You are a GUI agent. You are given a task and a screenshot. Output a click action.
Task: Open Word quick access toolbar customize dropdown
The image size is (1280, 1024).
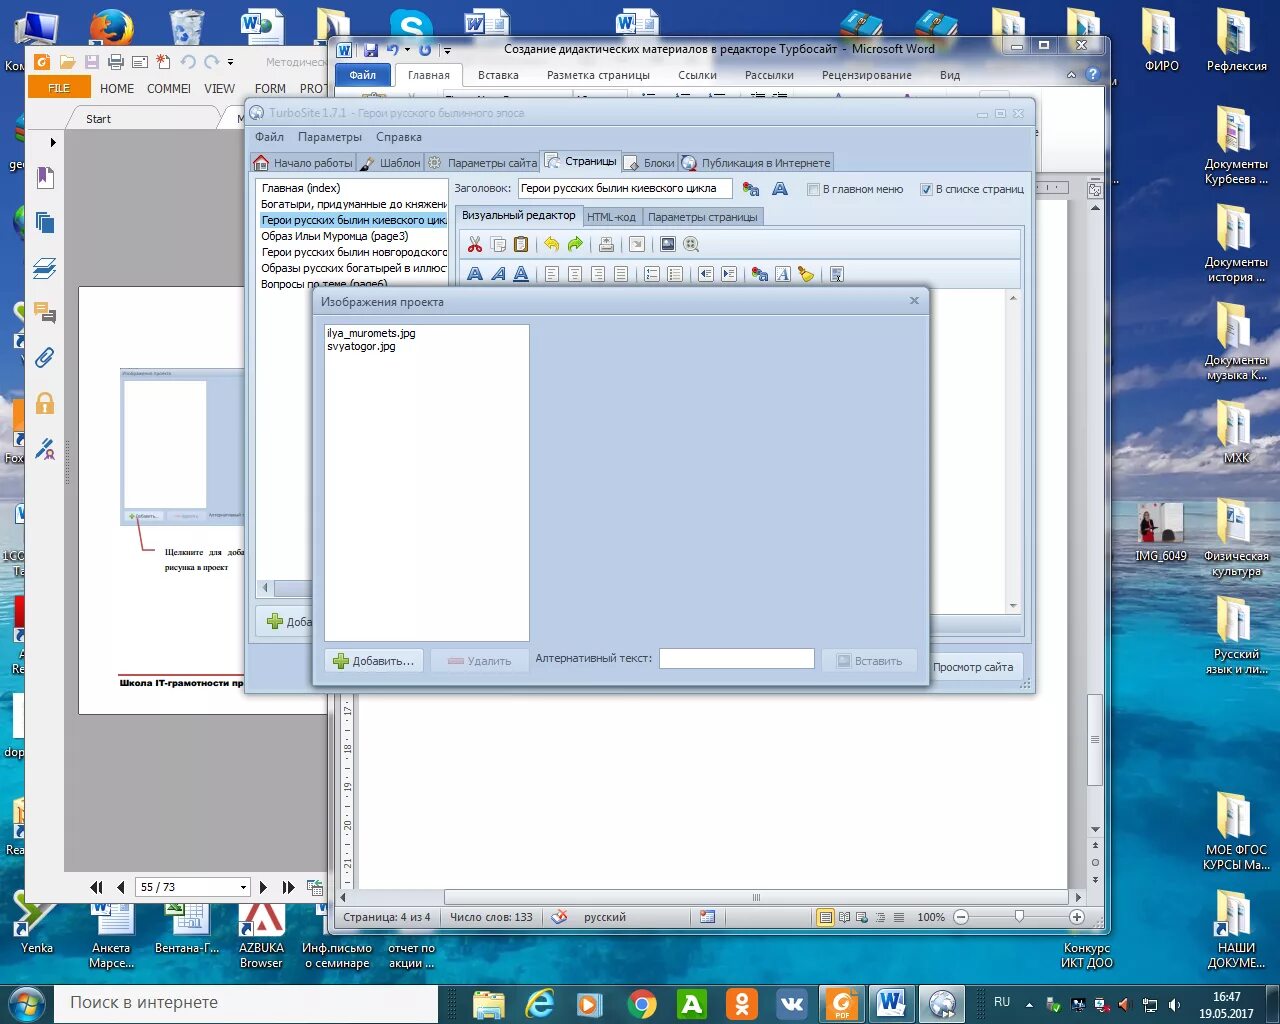[x=447, y=50]
